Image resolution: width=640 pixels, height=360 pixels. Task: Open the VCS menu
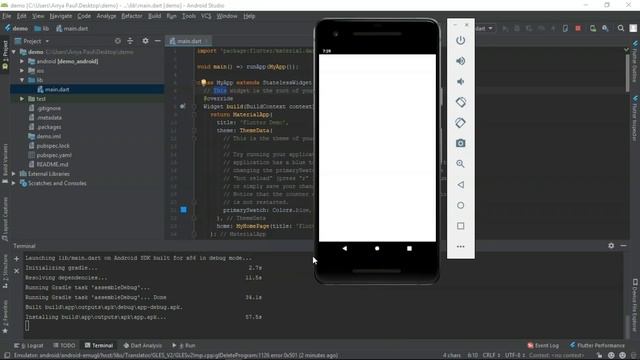tap(206, 16)
